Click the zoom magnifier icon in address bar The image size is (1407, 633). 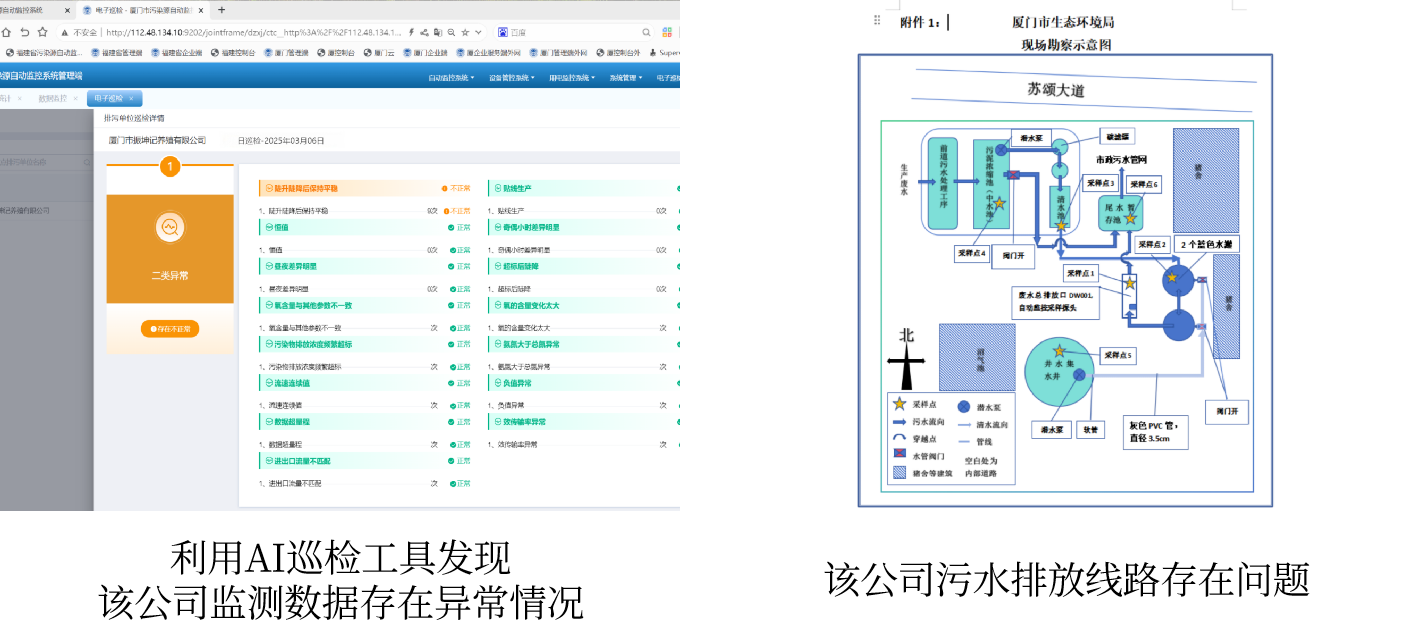coord(452,32)
